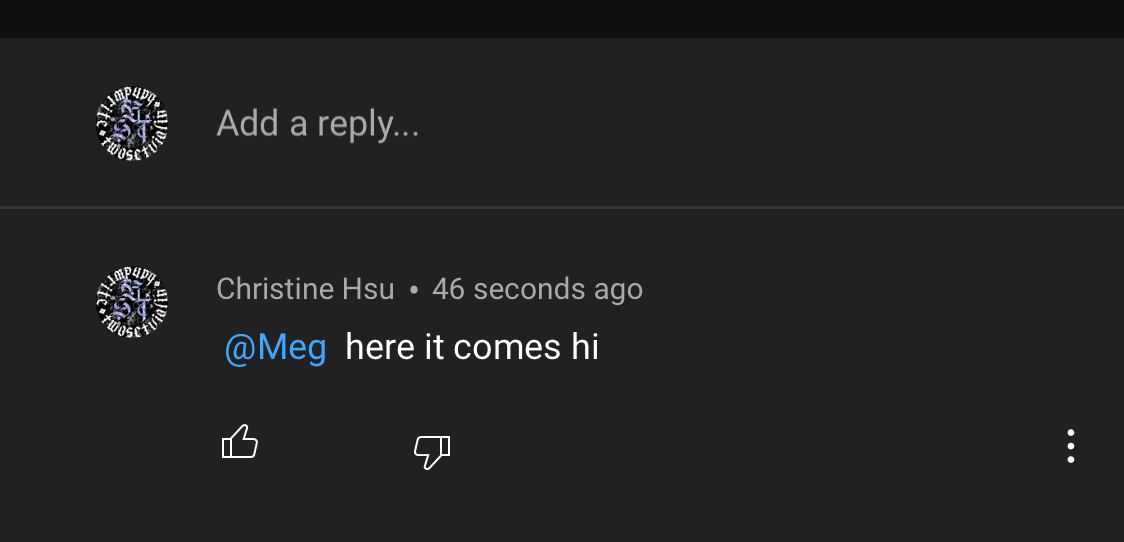This screenshot has width=1124, height=542.
Task: Click the blue @Meg username tag
Action: click(275, 348)
